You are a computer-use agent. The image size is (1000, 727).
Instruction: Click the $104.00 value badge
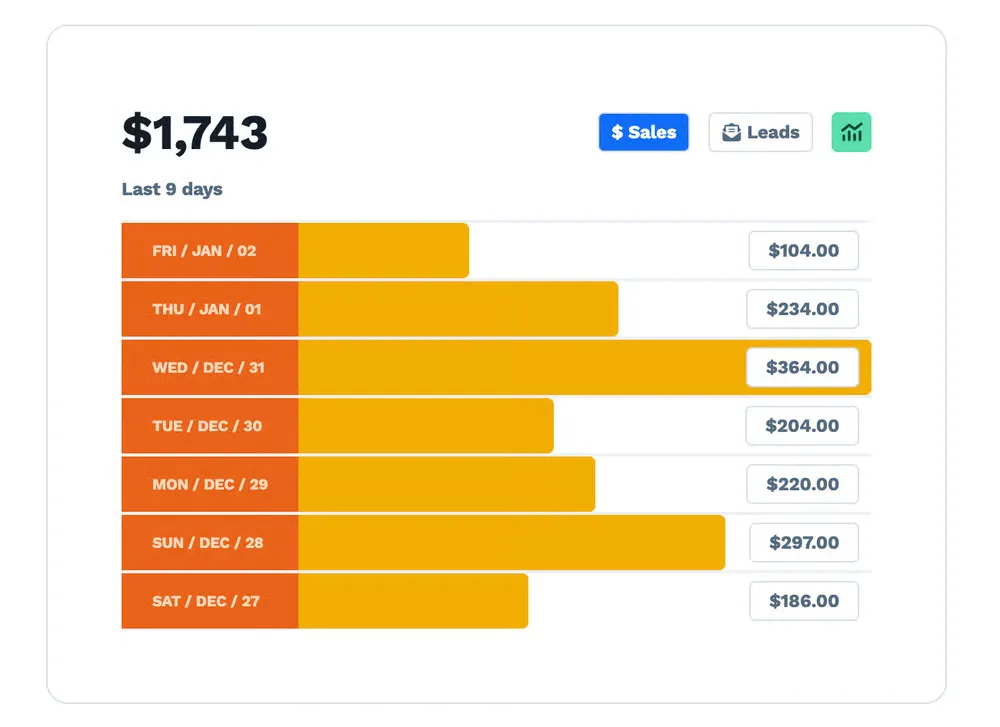(x=803, y=251)
